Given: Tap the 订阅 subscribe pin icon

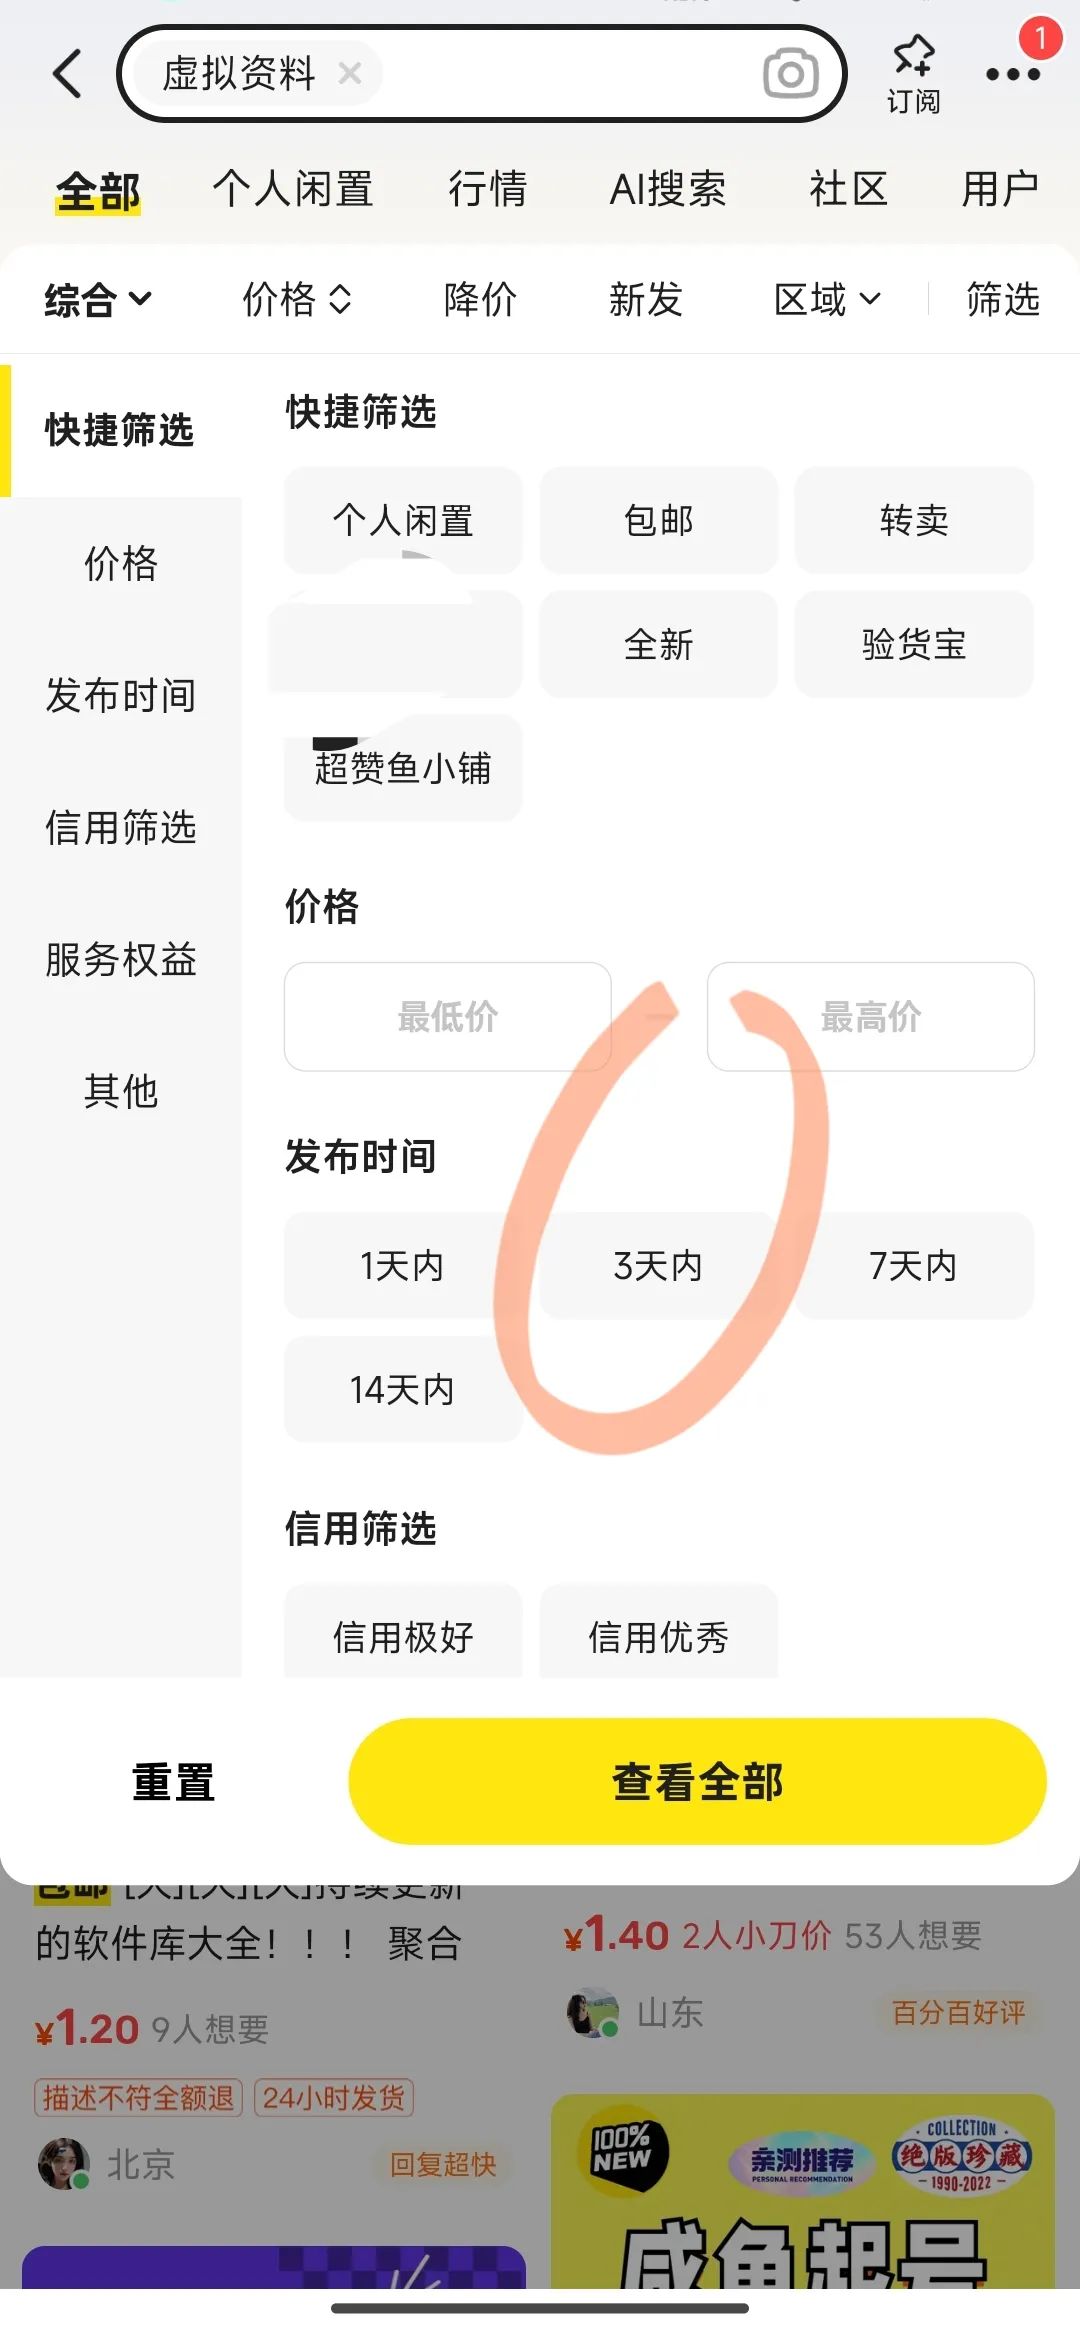Looking at the screenshot, I should [913, 55].
